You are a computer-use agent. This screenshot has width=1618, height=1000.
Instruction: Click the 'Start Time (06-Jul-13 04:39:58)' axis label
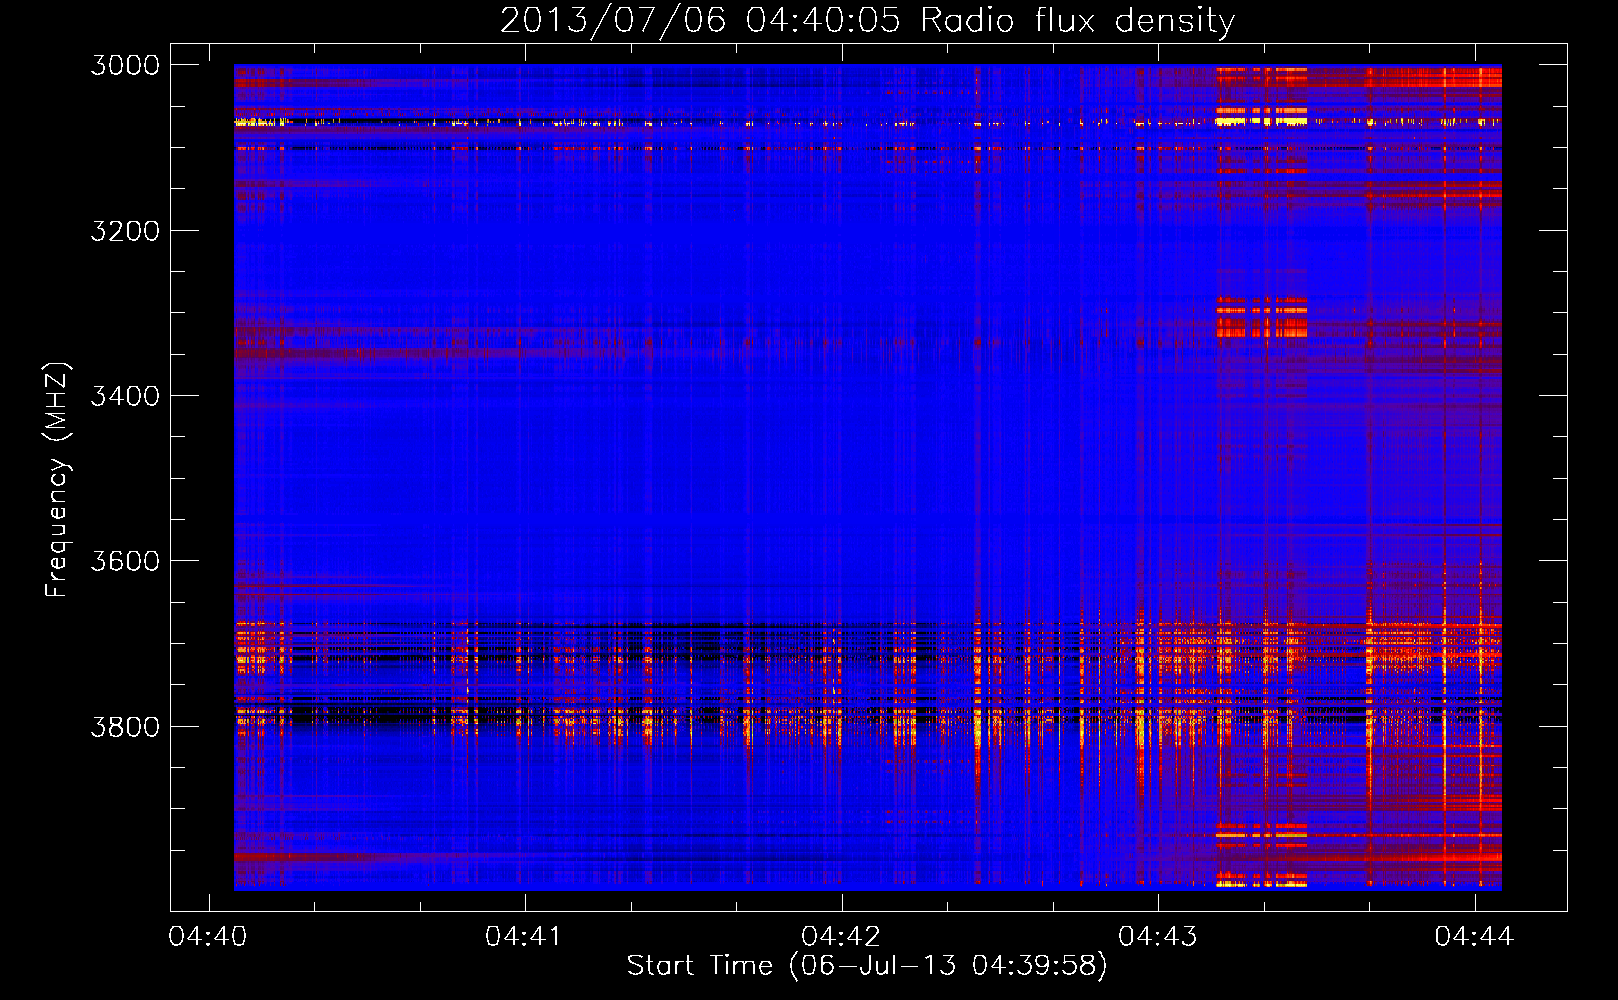click(x=867, y=965)
